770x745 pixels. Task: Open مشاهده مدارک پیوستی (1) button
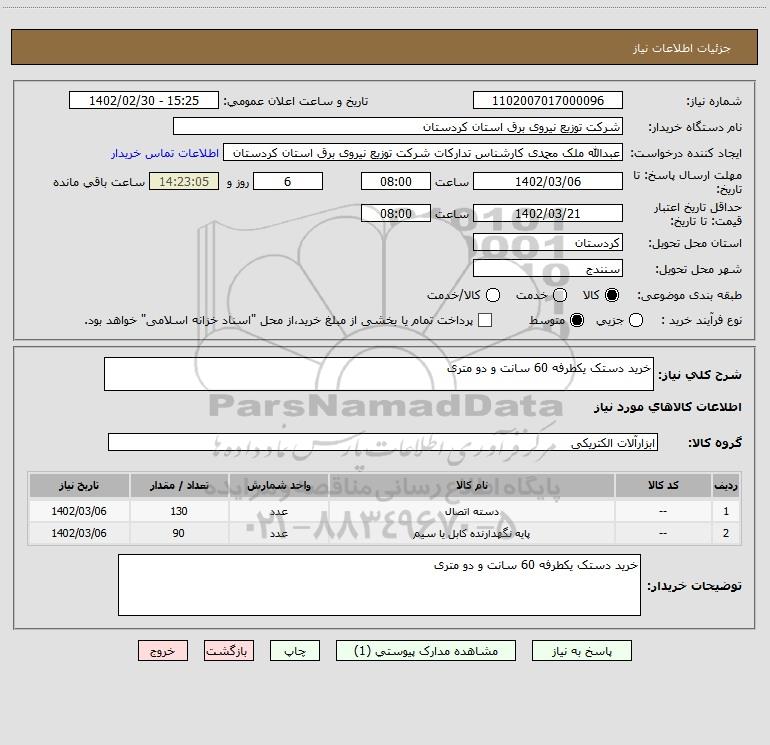pos(426,651)
